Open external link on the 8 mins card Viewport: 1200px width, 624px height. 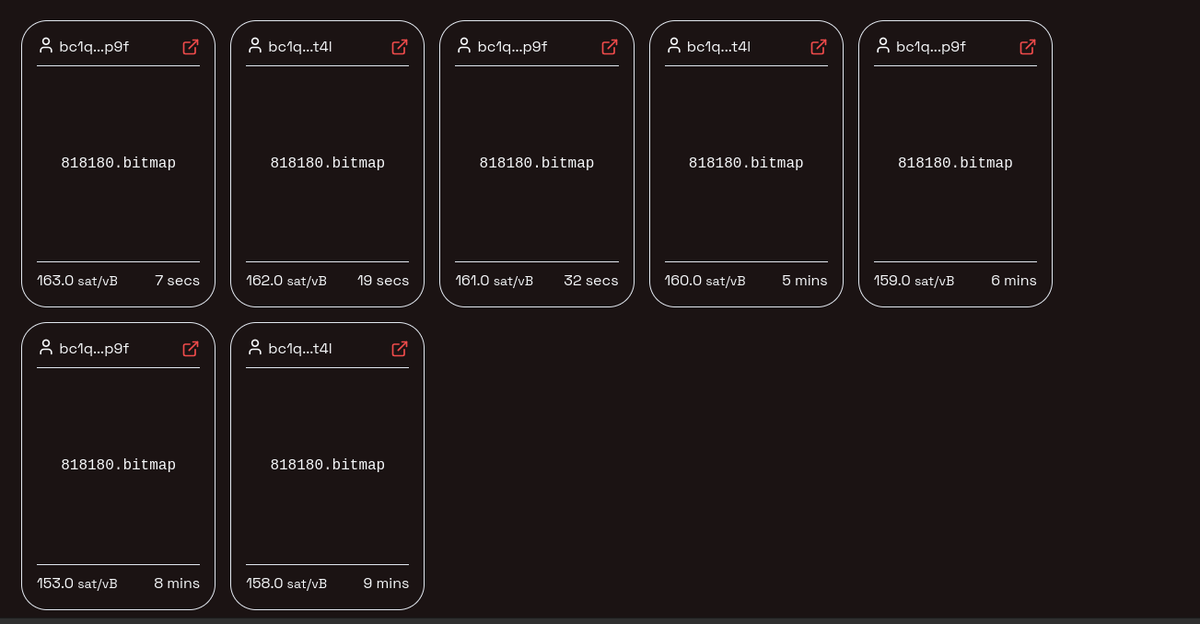(190, 349)
